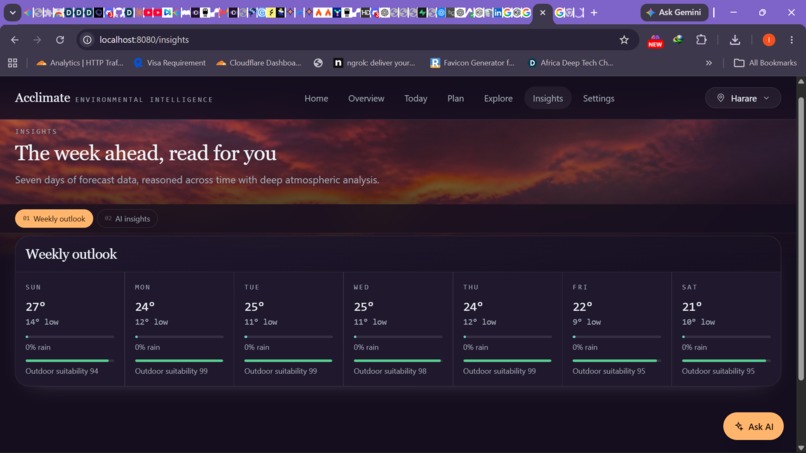Open the All Bookmarks folder

coord(765,63)
